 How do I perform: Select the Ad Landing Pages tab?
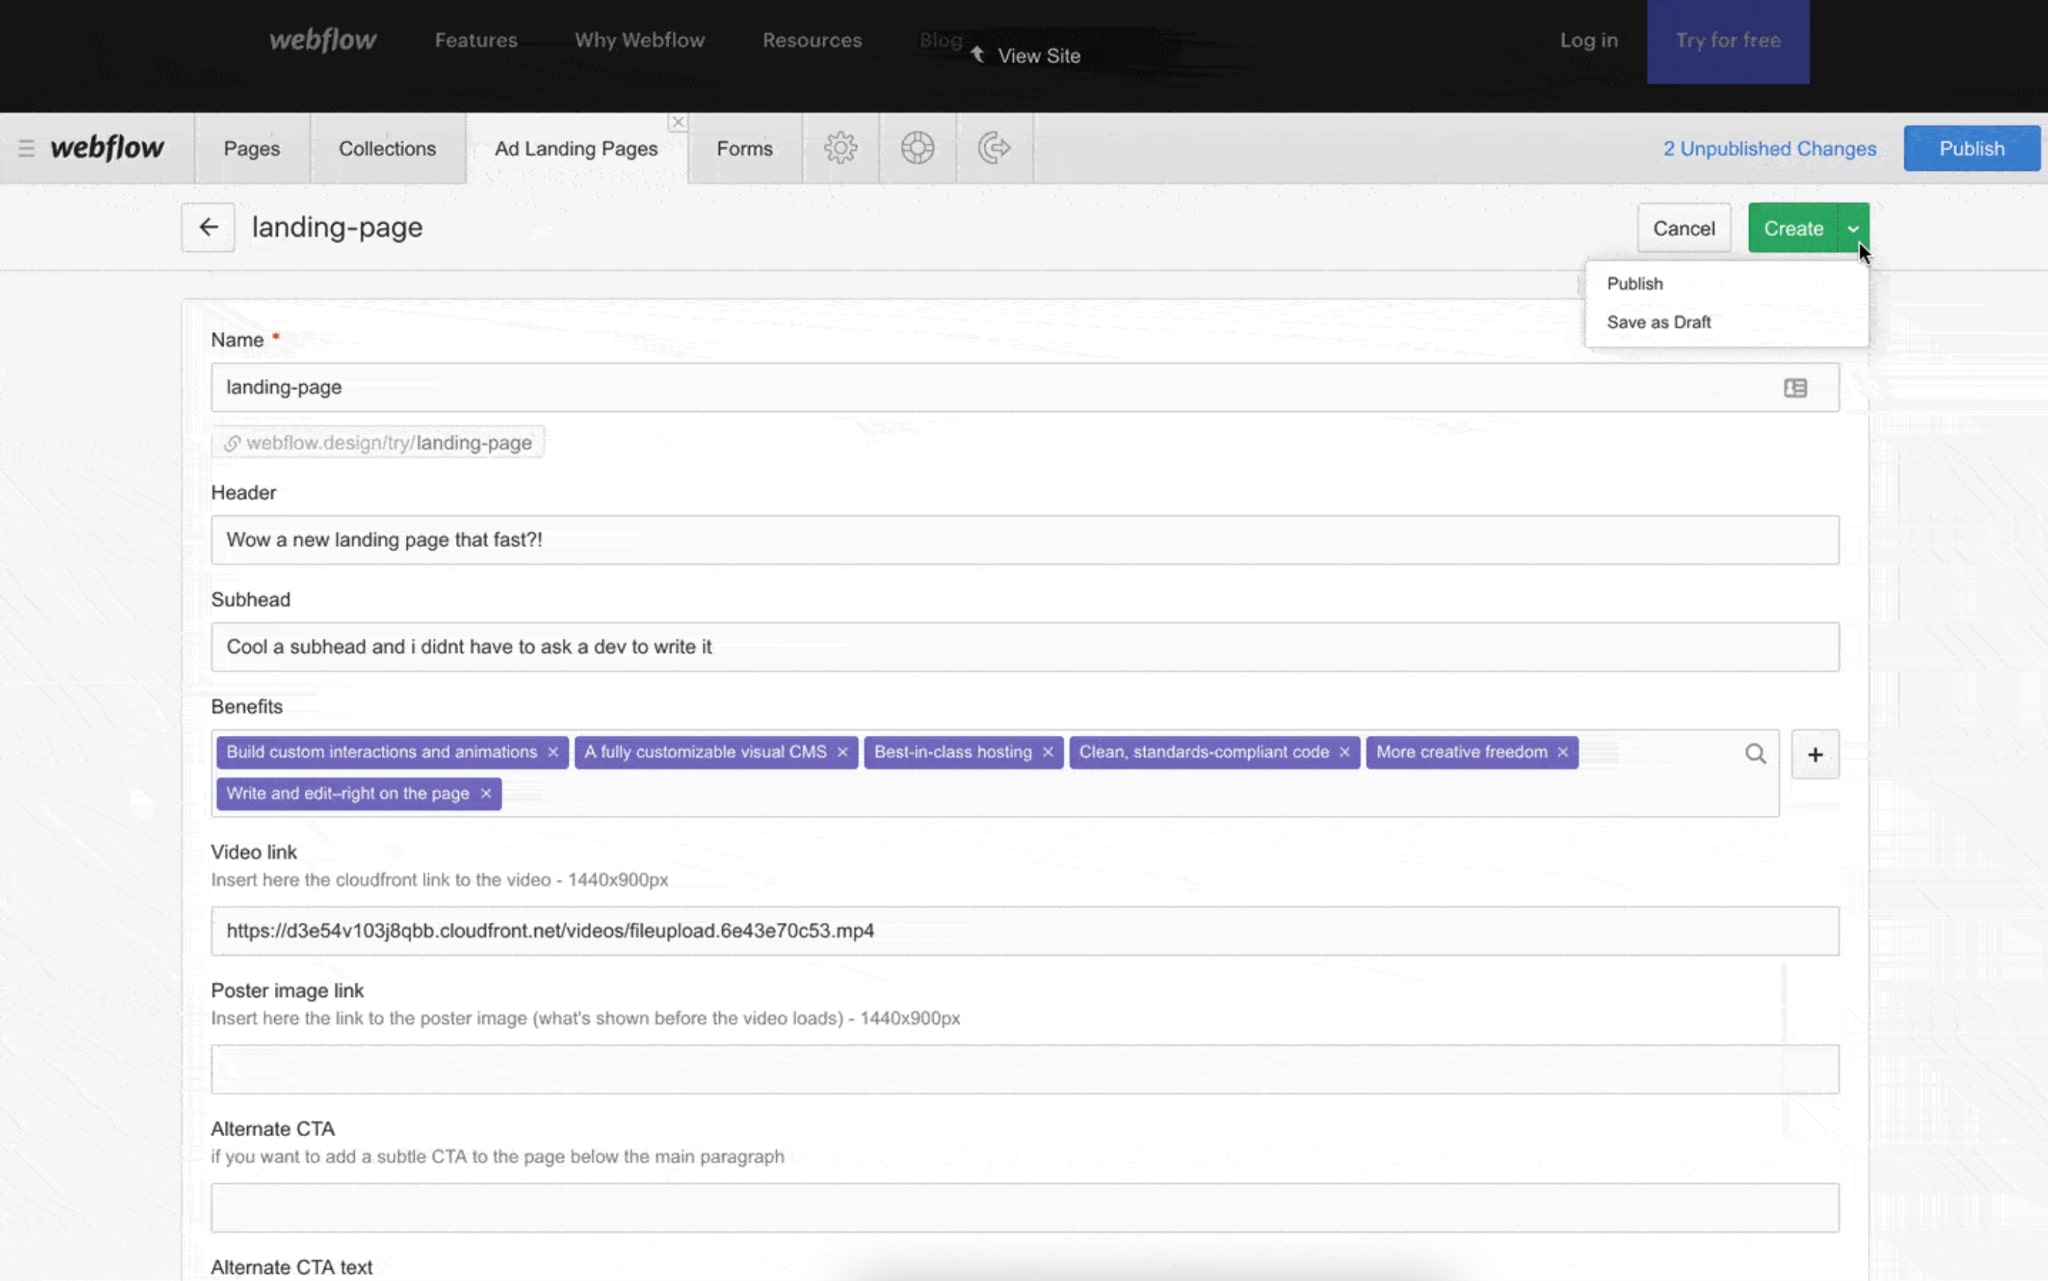click(x=576, y=148)
